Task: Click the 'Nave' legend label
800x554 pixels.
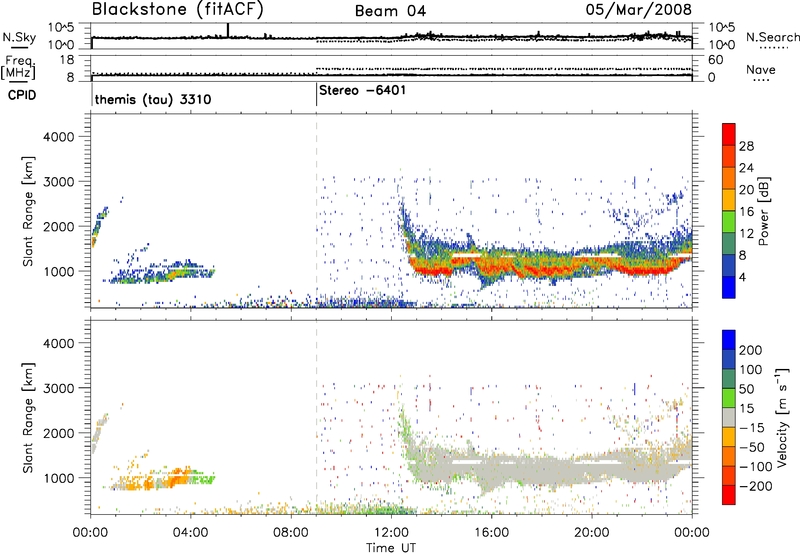Action: coord(760,69)
